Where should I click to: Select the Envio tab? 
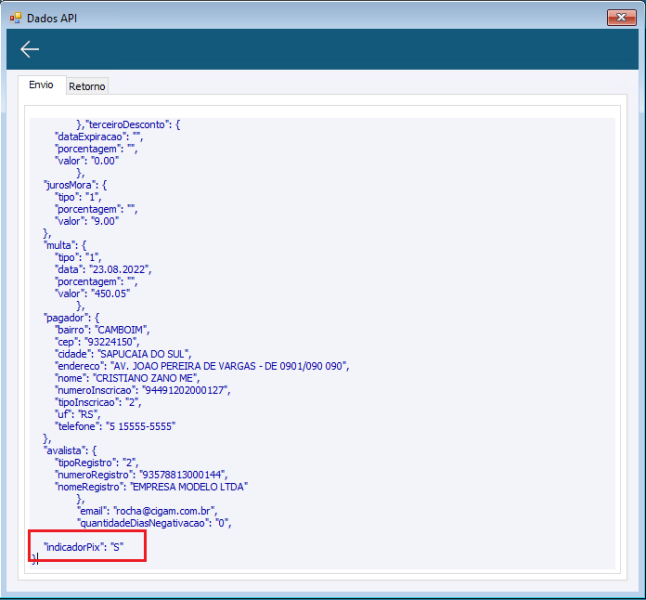coord(42,85)
